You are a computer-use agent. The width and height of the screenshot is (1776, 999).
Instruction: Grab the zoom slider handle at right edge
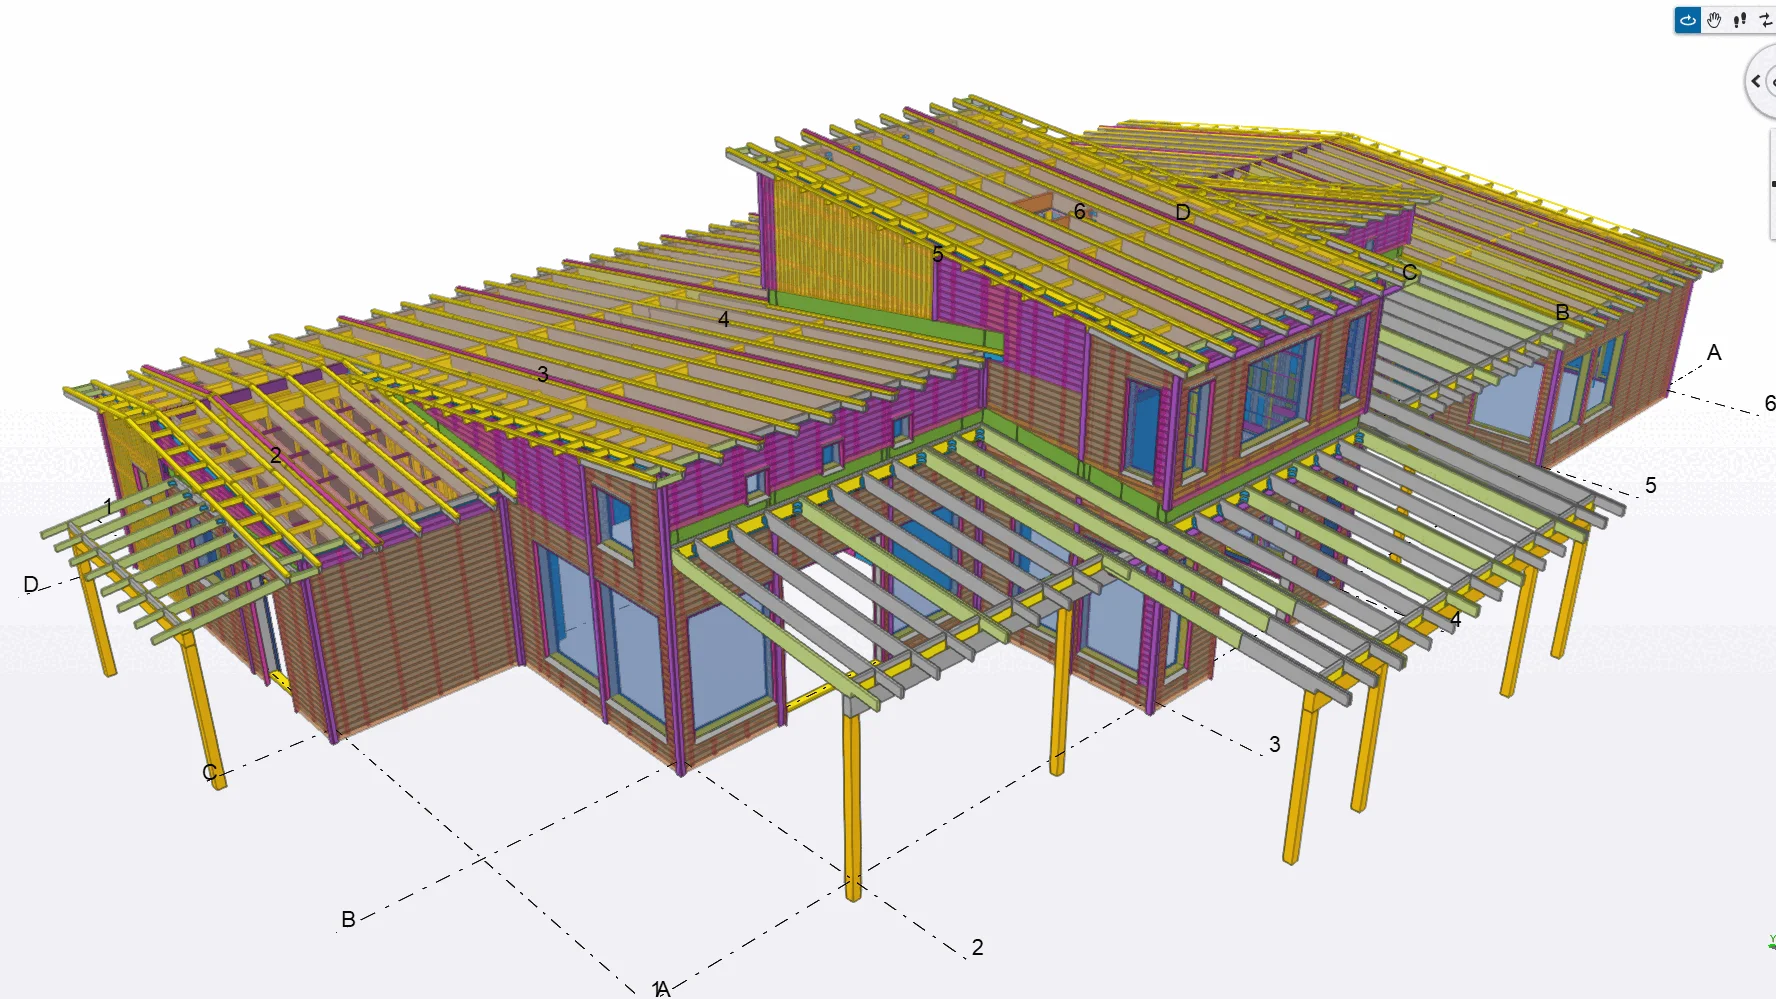point(1772,184)
